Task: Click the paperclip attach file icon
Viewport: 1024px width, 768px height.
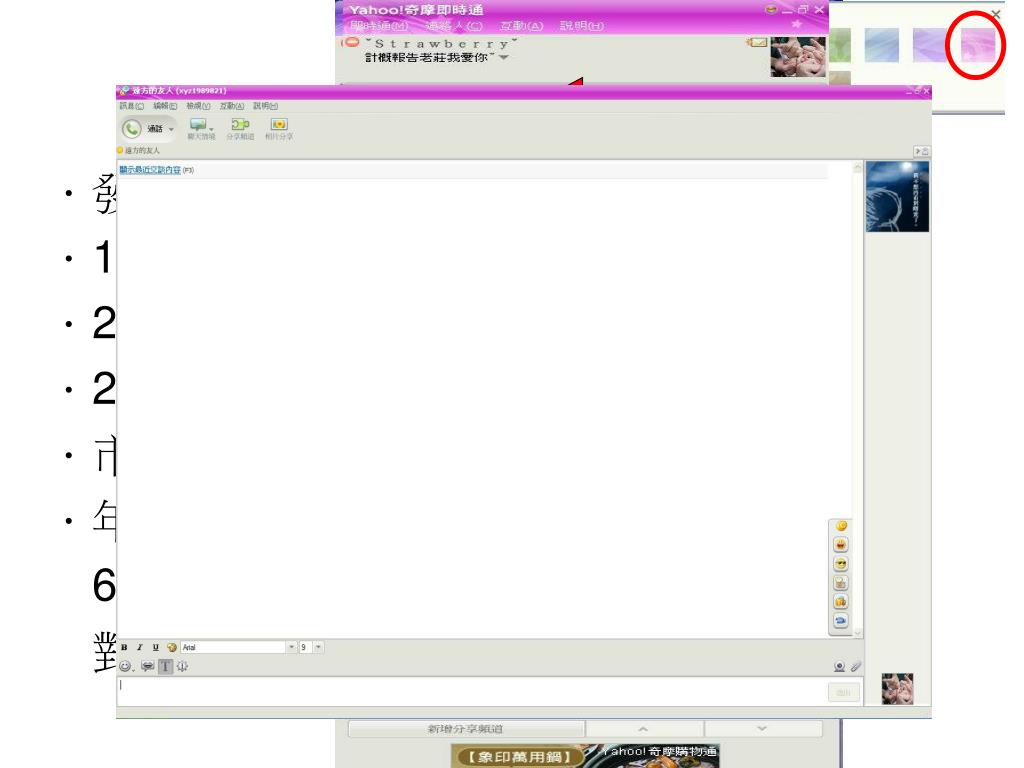Action: click(856, 666)
